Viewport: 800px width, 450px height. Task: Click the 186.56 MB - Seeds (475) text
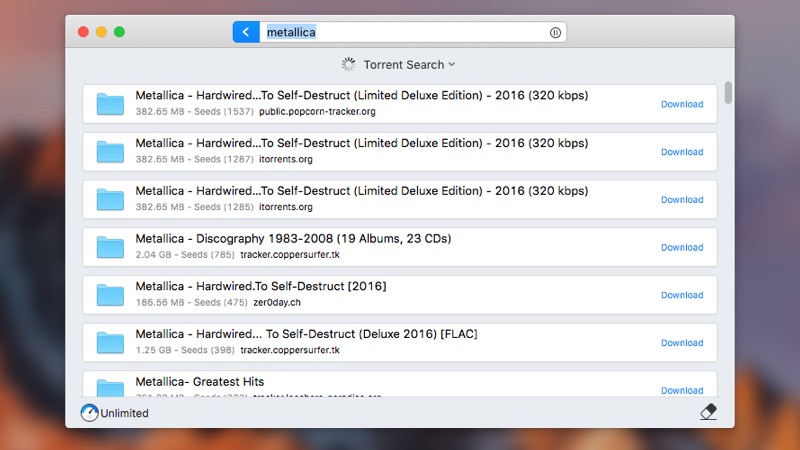tap(191, 302)
